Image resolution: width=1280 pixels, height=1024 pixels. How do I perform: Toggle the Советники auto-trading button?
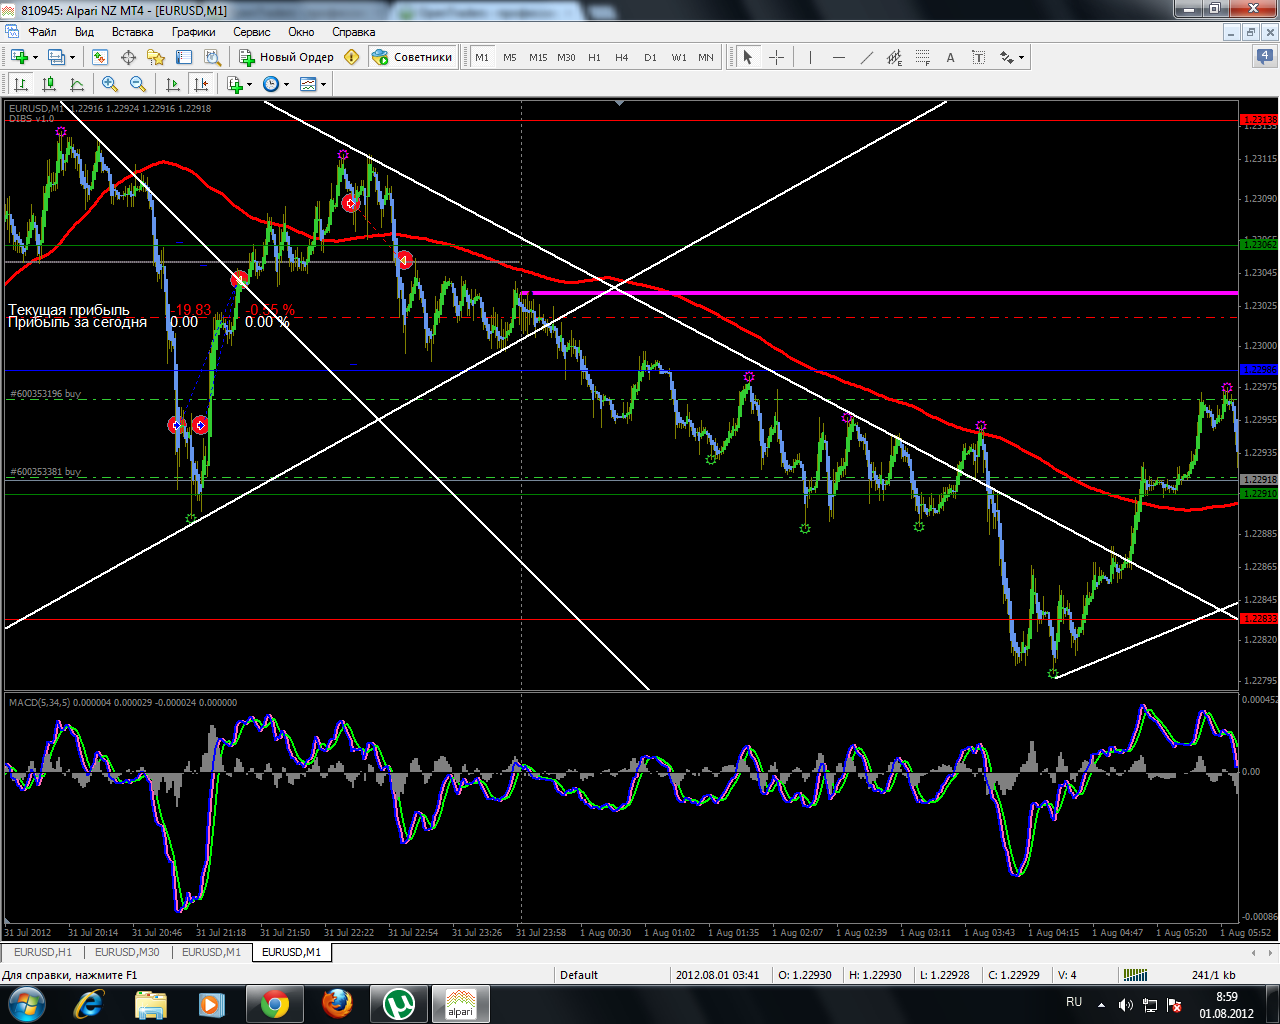pyautogui.click(x=412, y=57)
